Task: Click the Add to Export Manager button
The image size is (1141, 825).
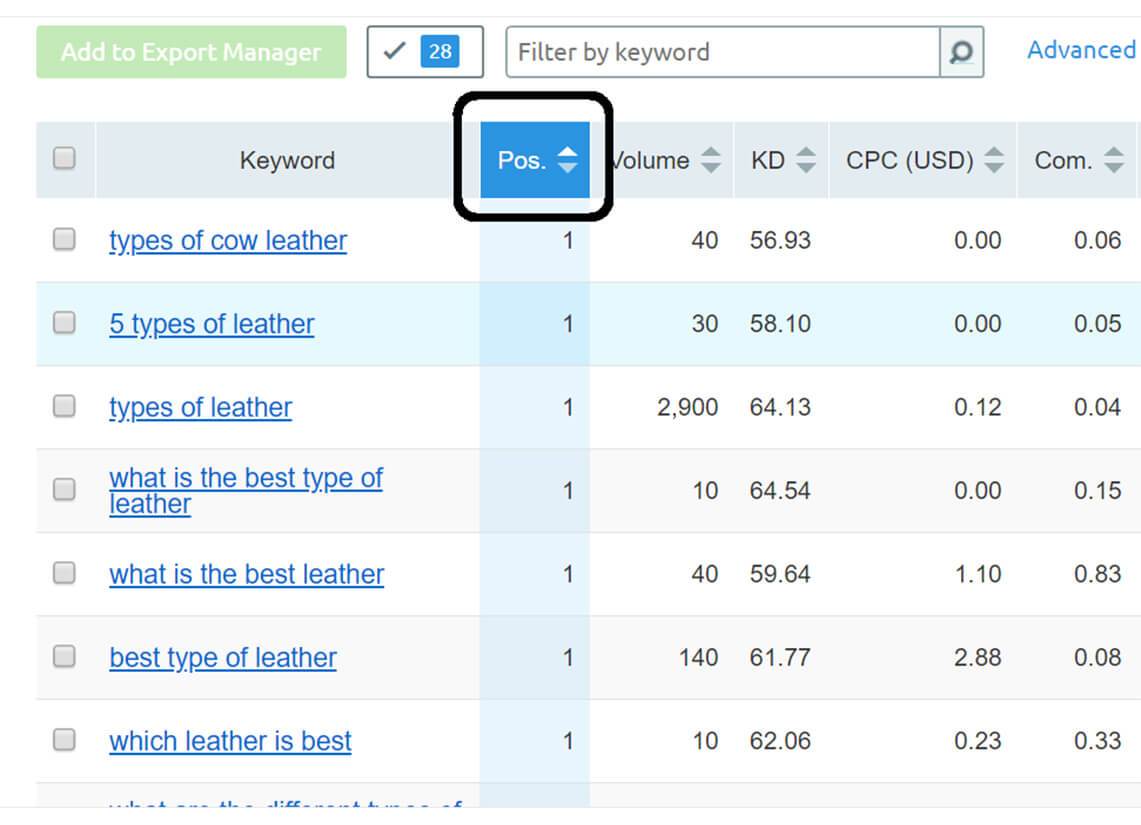Action: click(189, 52)
